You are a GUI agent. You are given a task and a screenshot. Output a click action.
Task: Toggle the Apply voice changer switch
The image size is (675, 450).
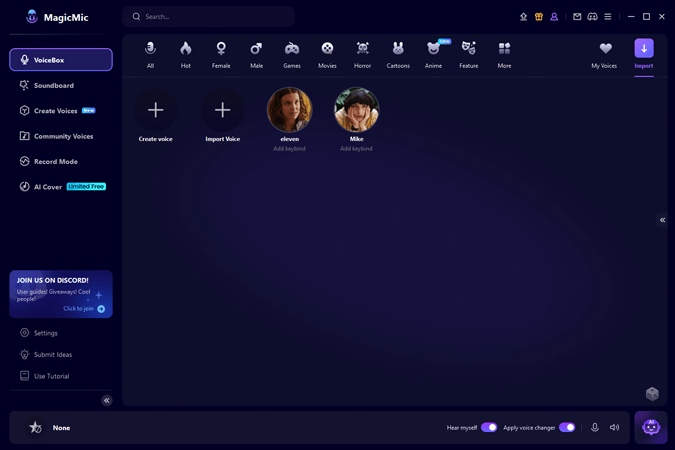[x=567, y=427]
